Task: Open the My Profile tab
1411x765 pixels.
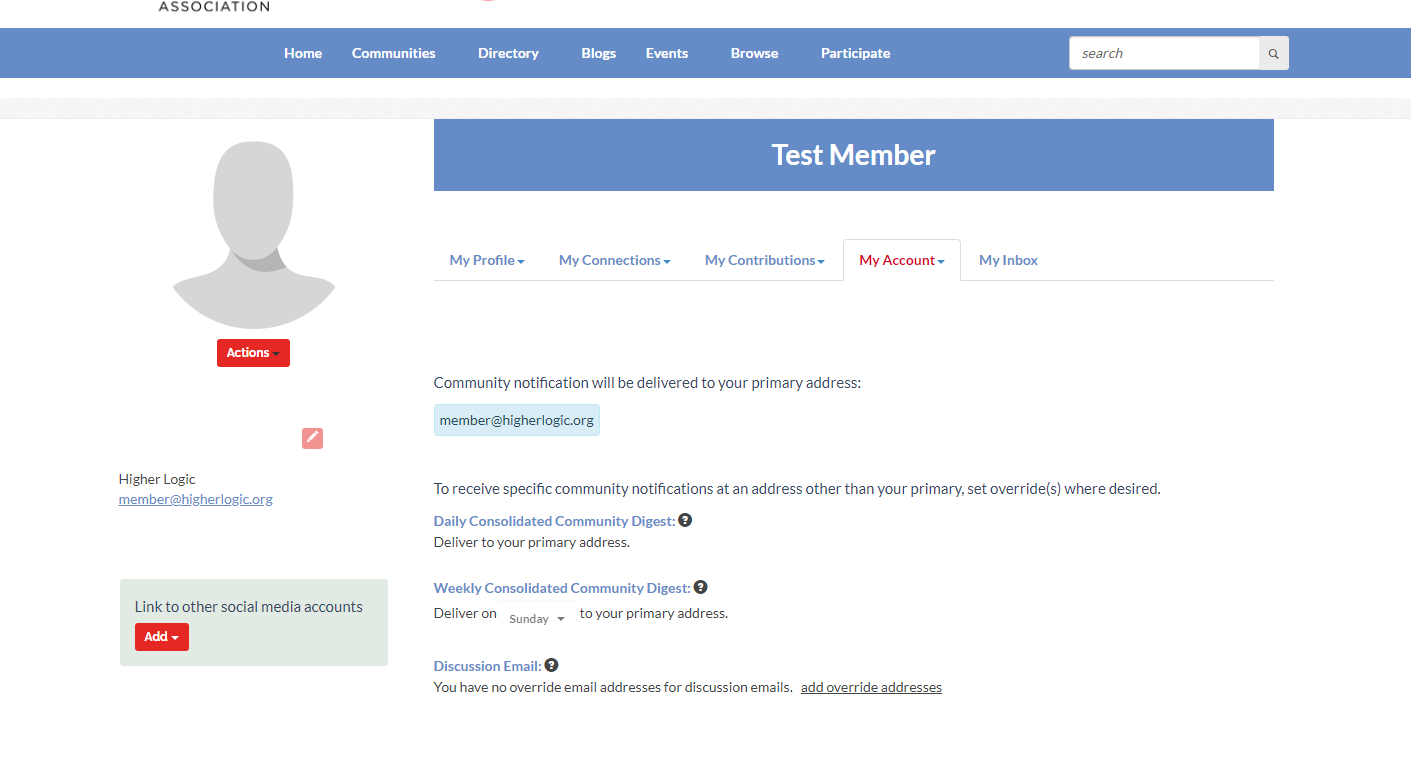Action: (487, 260)
